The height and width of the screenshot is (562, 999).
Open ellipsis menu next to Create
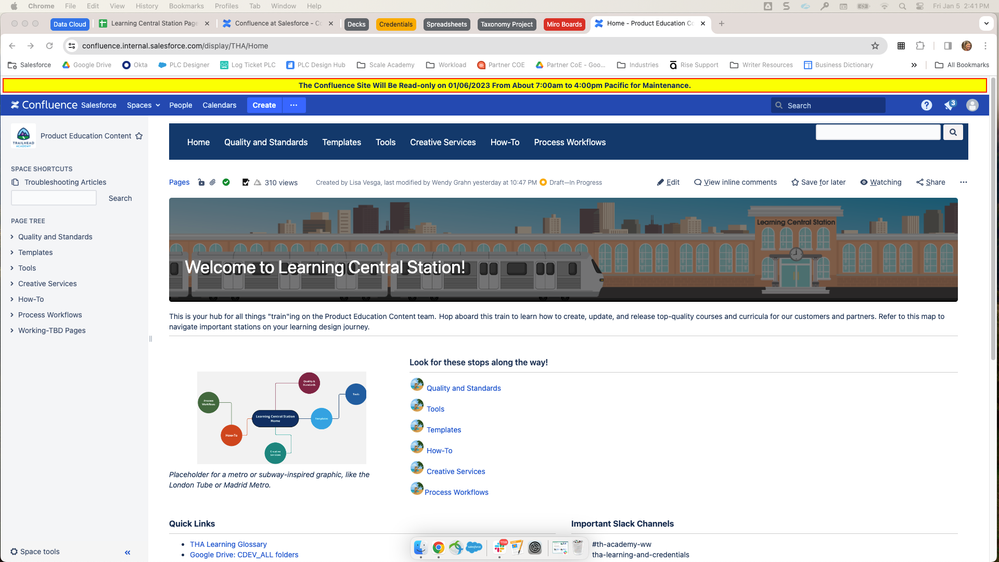coord(294,105)
